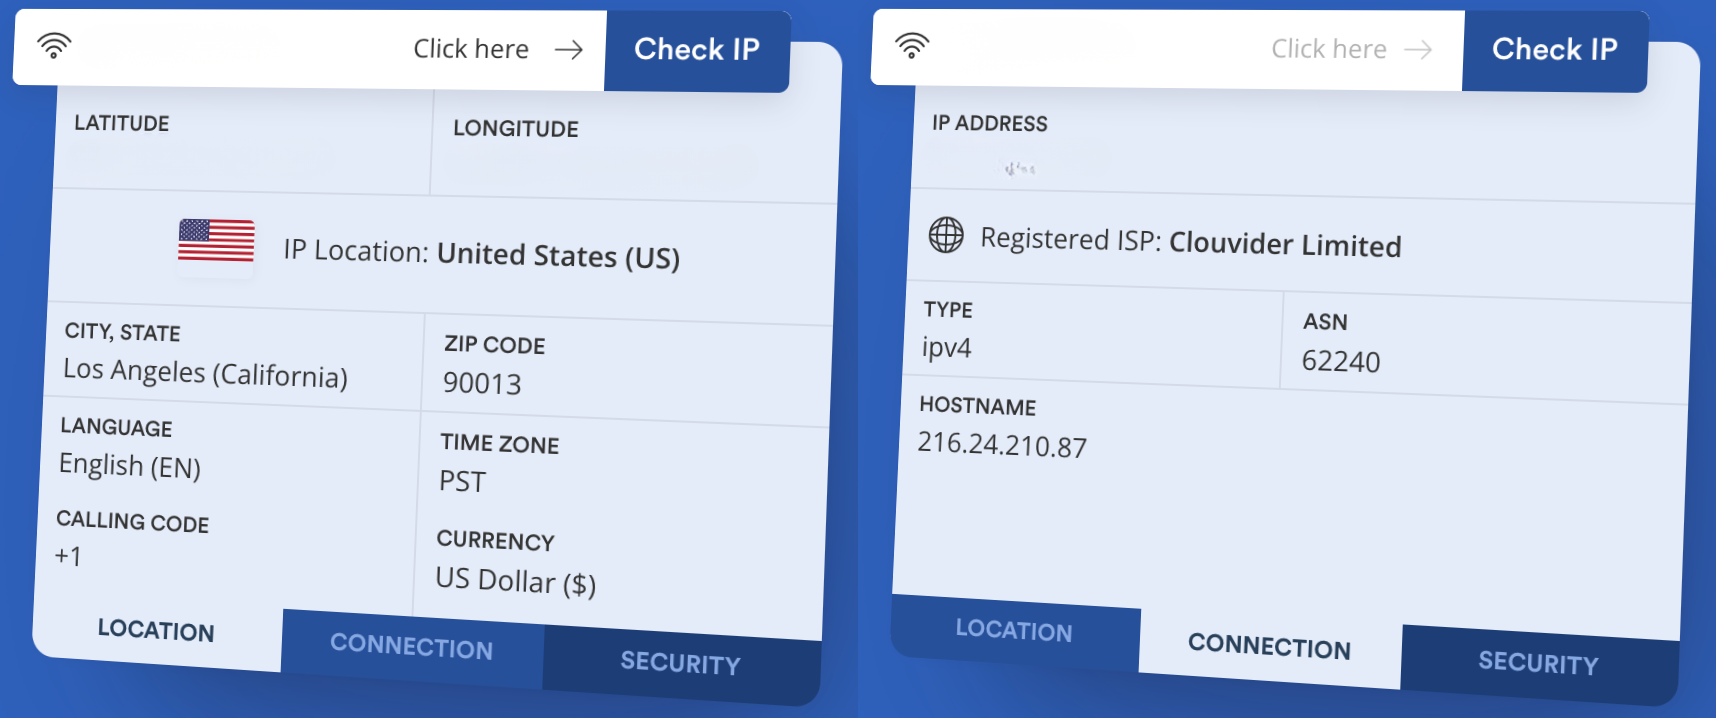Click the CURRENCY label
The image size is (1716, 718).
coord(495,541)
